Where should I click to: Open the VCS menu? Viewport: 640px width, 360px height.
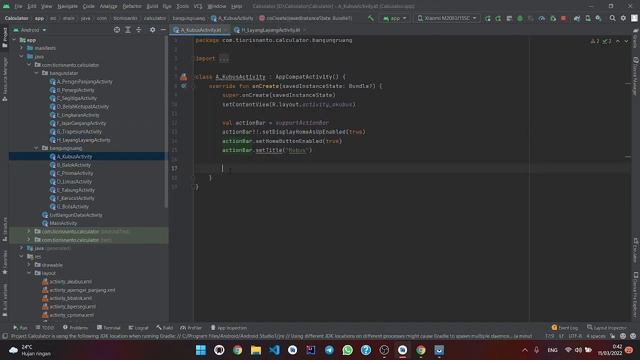point(198,6)
